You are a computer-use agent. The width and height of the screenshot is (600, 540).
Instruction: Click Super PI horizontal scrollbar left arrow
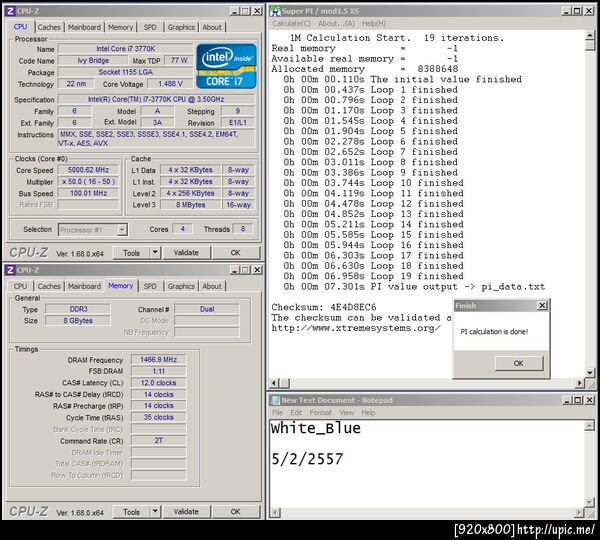pos(274,383)
